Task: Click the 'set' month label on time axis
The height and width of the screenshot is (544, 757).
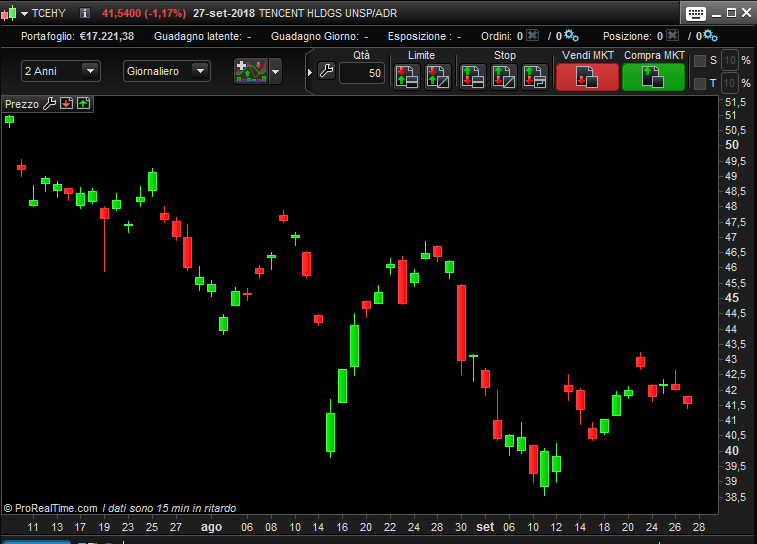Action: coord(485,527)
